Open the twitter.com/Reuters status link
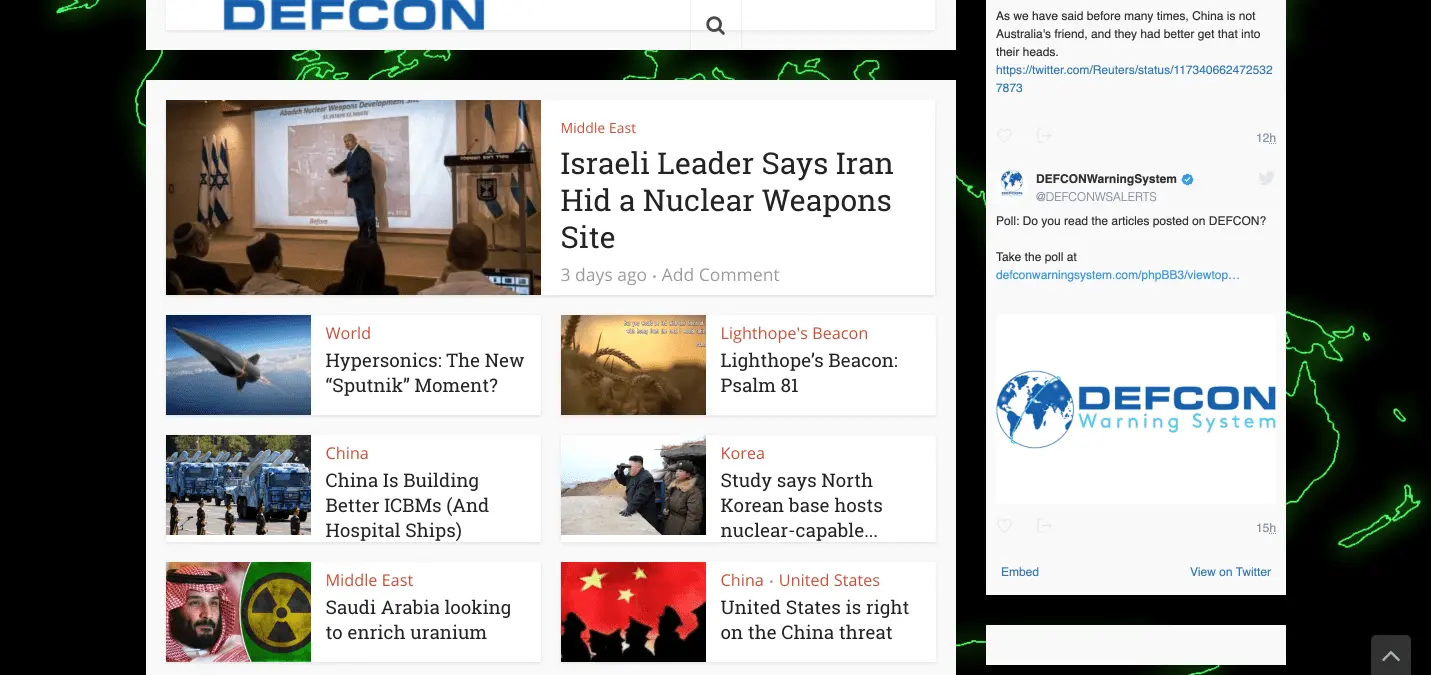Viewport: 1431px width, 675px height. 1134,79
